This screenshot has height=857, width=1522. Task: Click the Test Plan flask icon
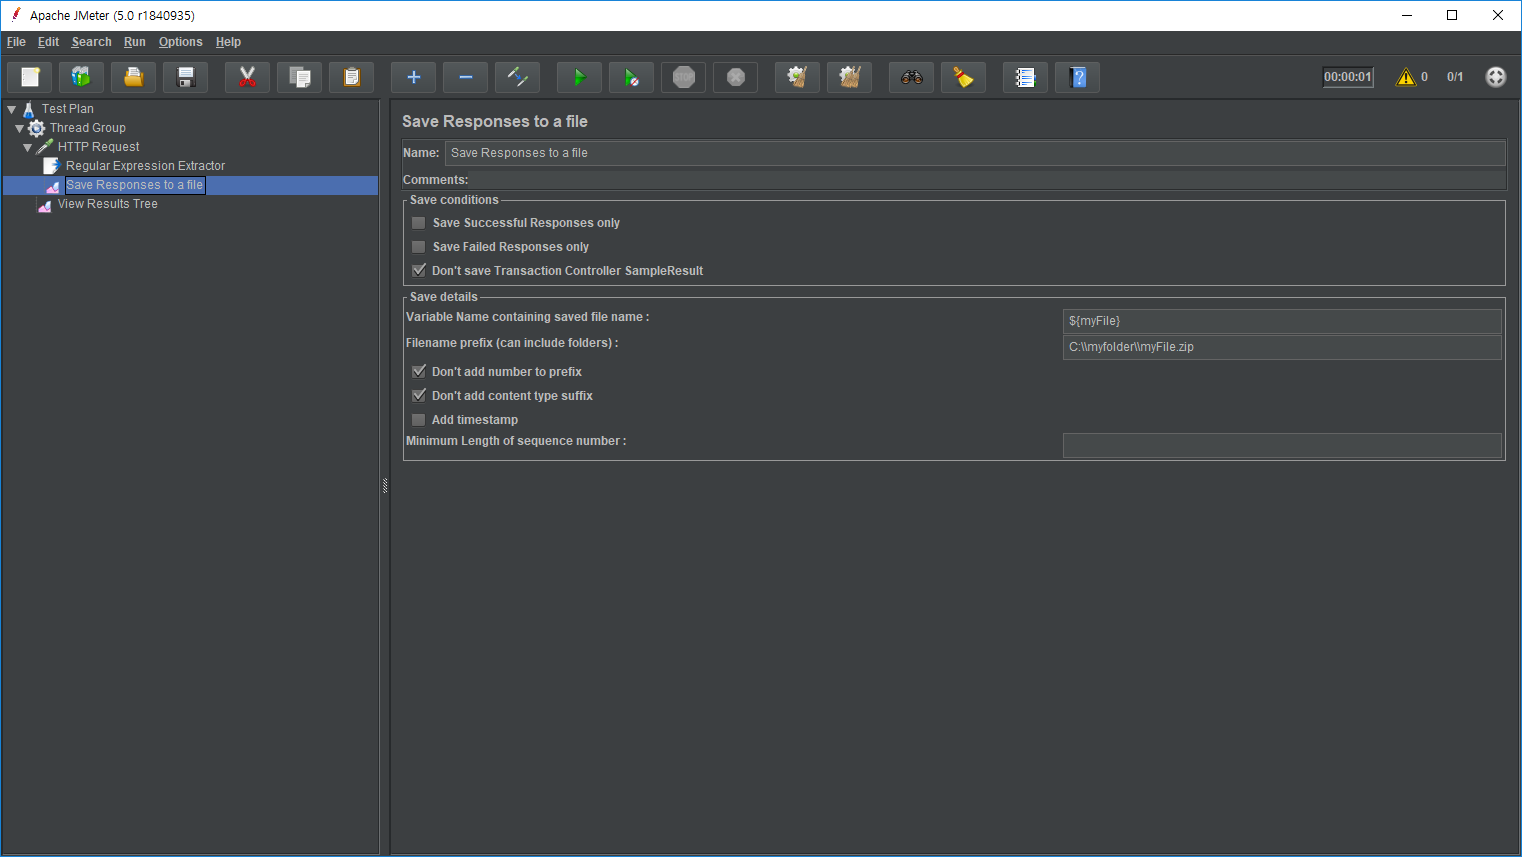click(29, 109)
